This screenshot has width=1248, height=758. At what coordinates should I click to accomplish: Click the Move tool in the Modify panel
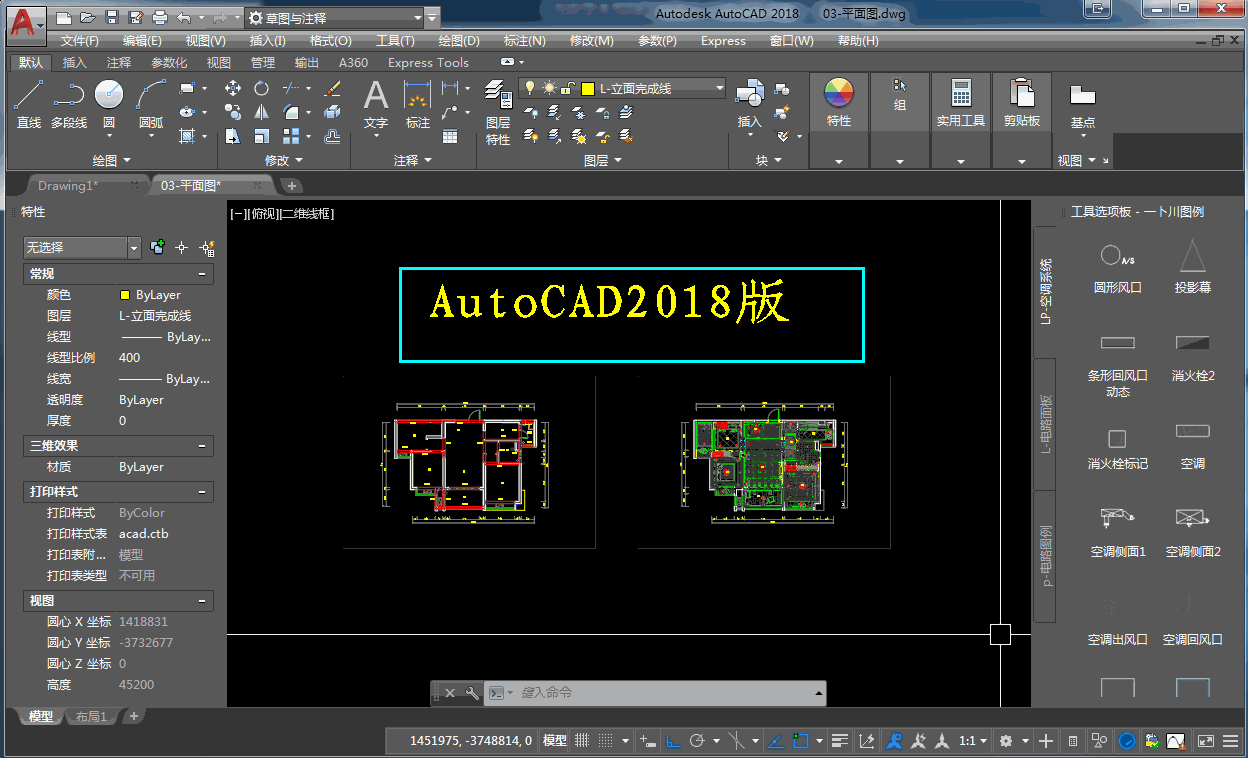click(x=233, y=88)
